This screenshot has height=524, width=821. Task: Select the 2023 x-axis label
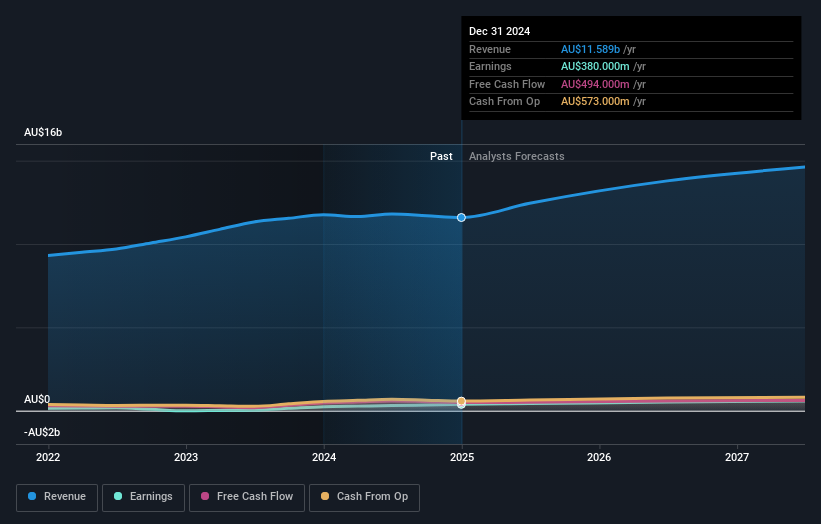point(186,458)
